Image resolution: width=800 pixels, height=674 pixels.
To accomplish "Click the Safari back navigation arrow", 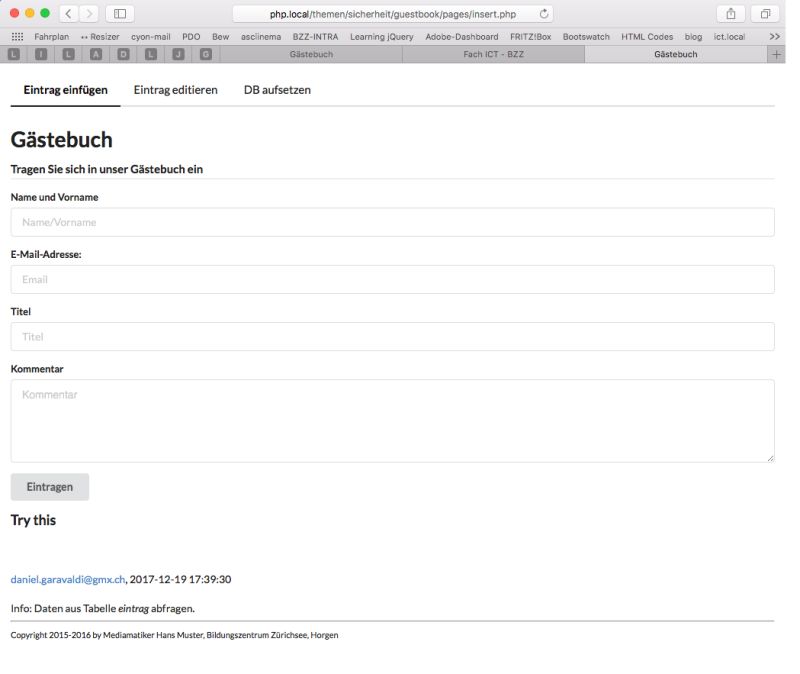I will tap(66, 15).
